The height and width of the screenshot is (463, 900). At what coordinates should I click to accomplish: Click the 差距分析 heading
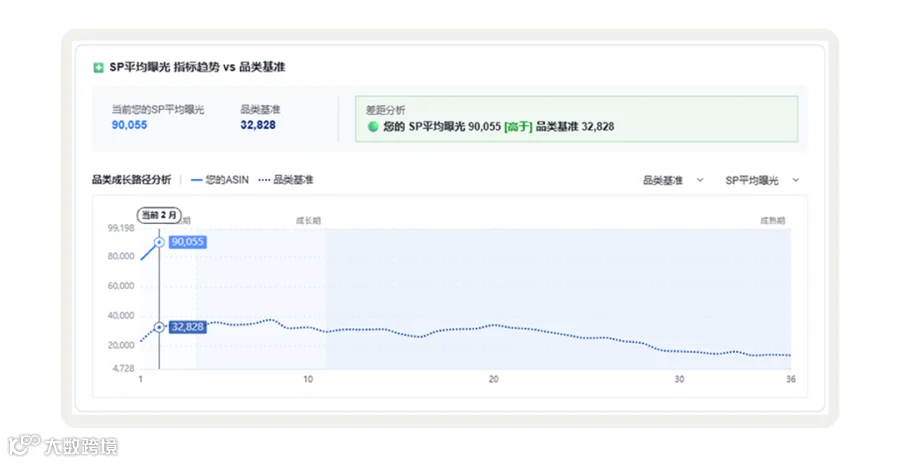pos(385,110)
